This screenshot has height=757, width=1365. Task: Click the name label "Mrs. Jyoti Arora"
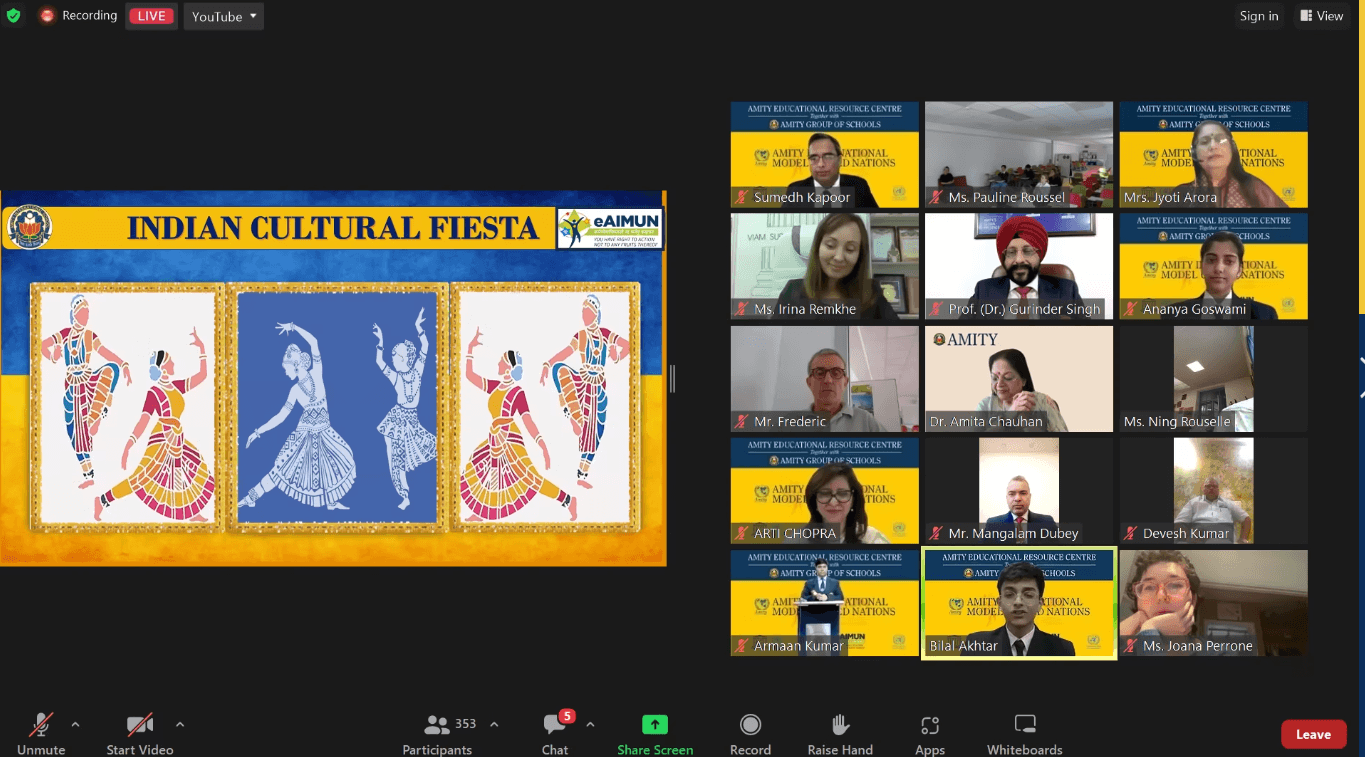(x=1170, y=198)
